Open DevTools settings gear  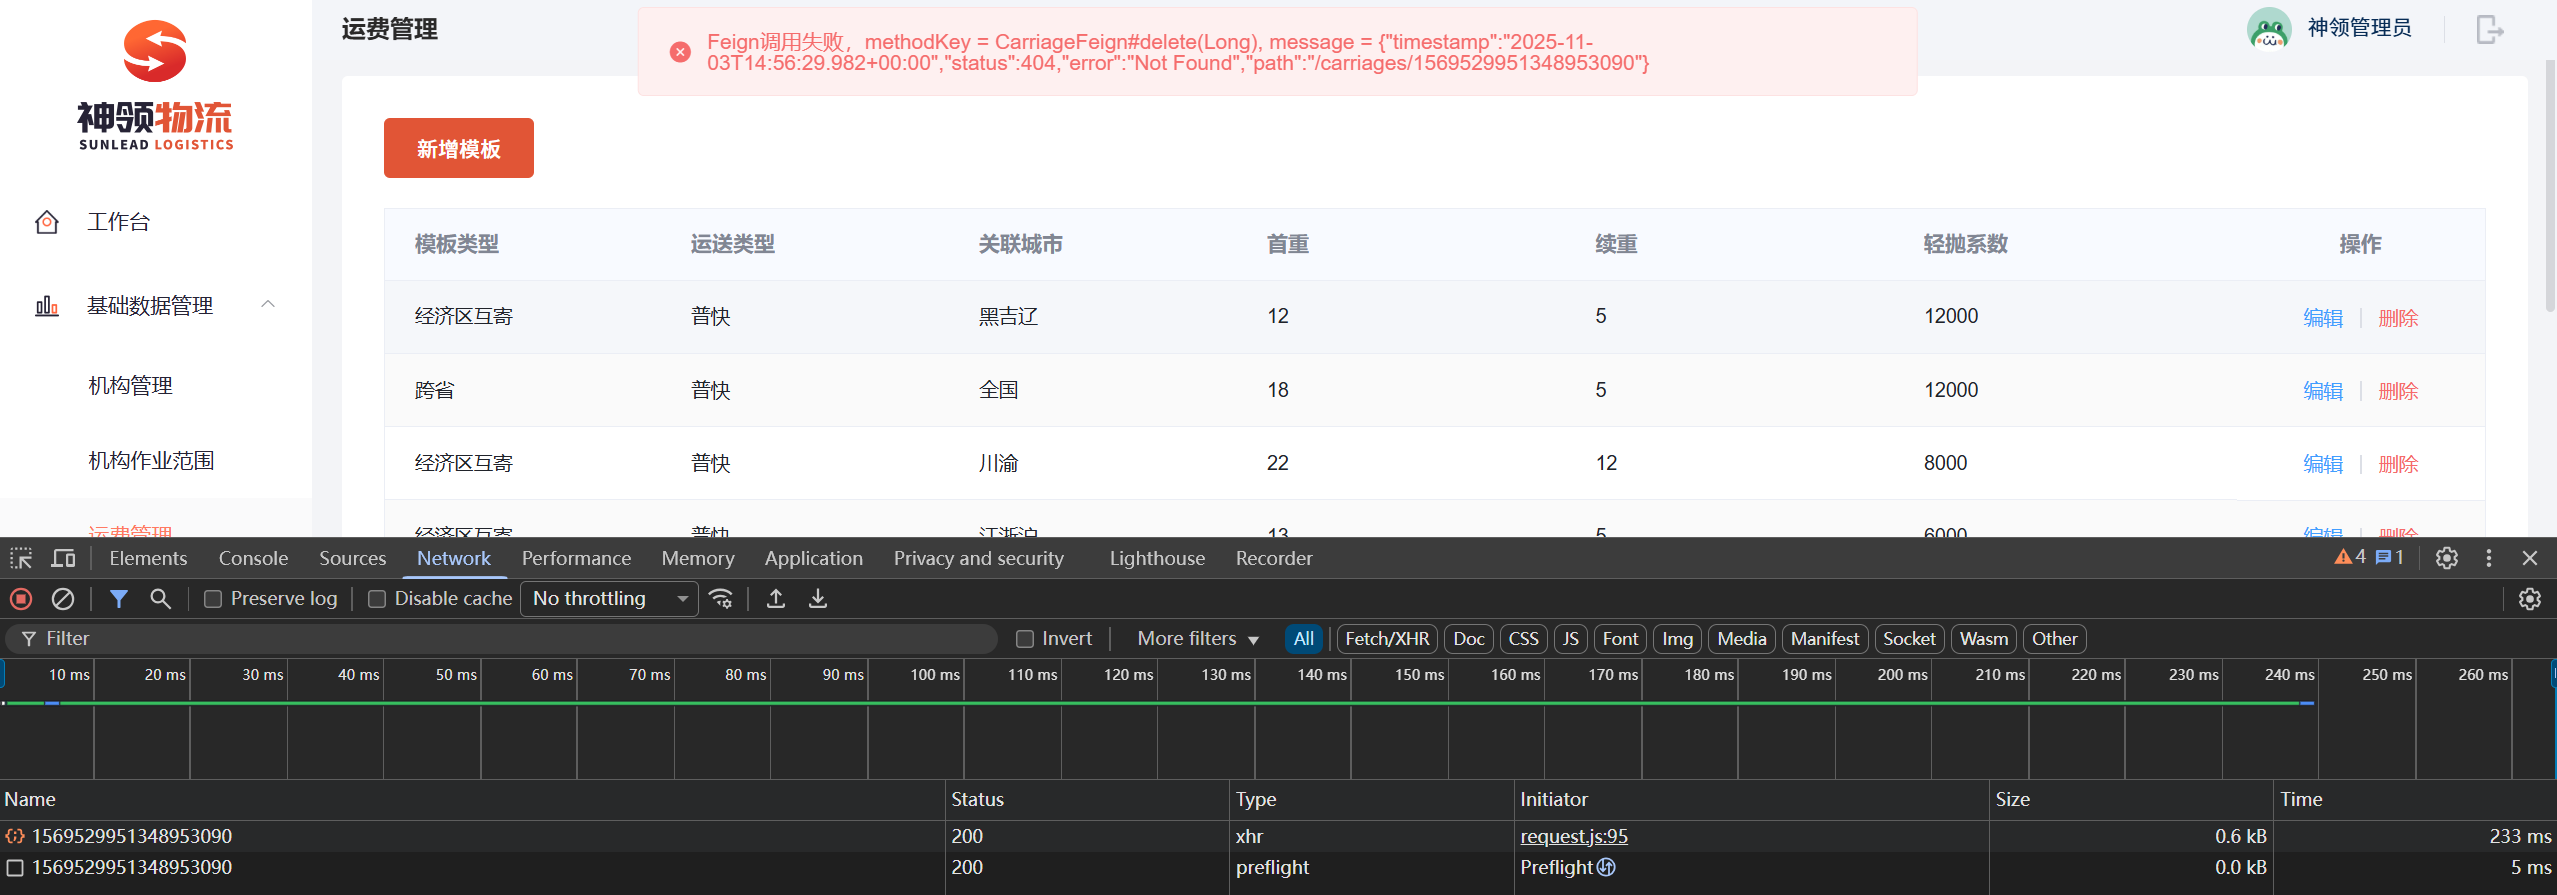(x=2447, y=558)
